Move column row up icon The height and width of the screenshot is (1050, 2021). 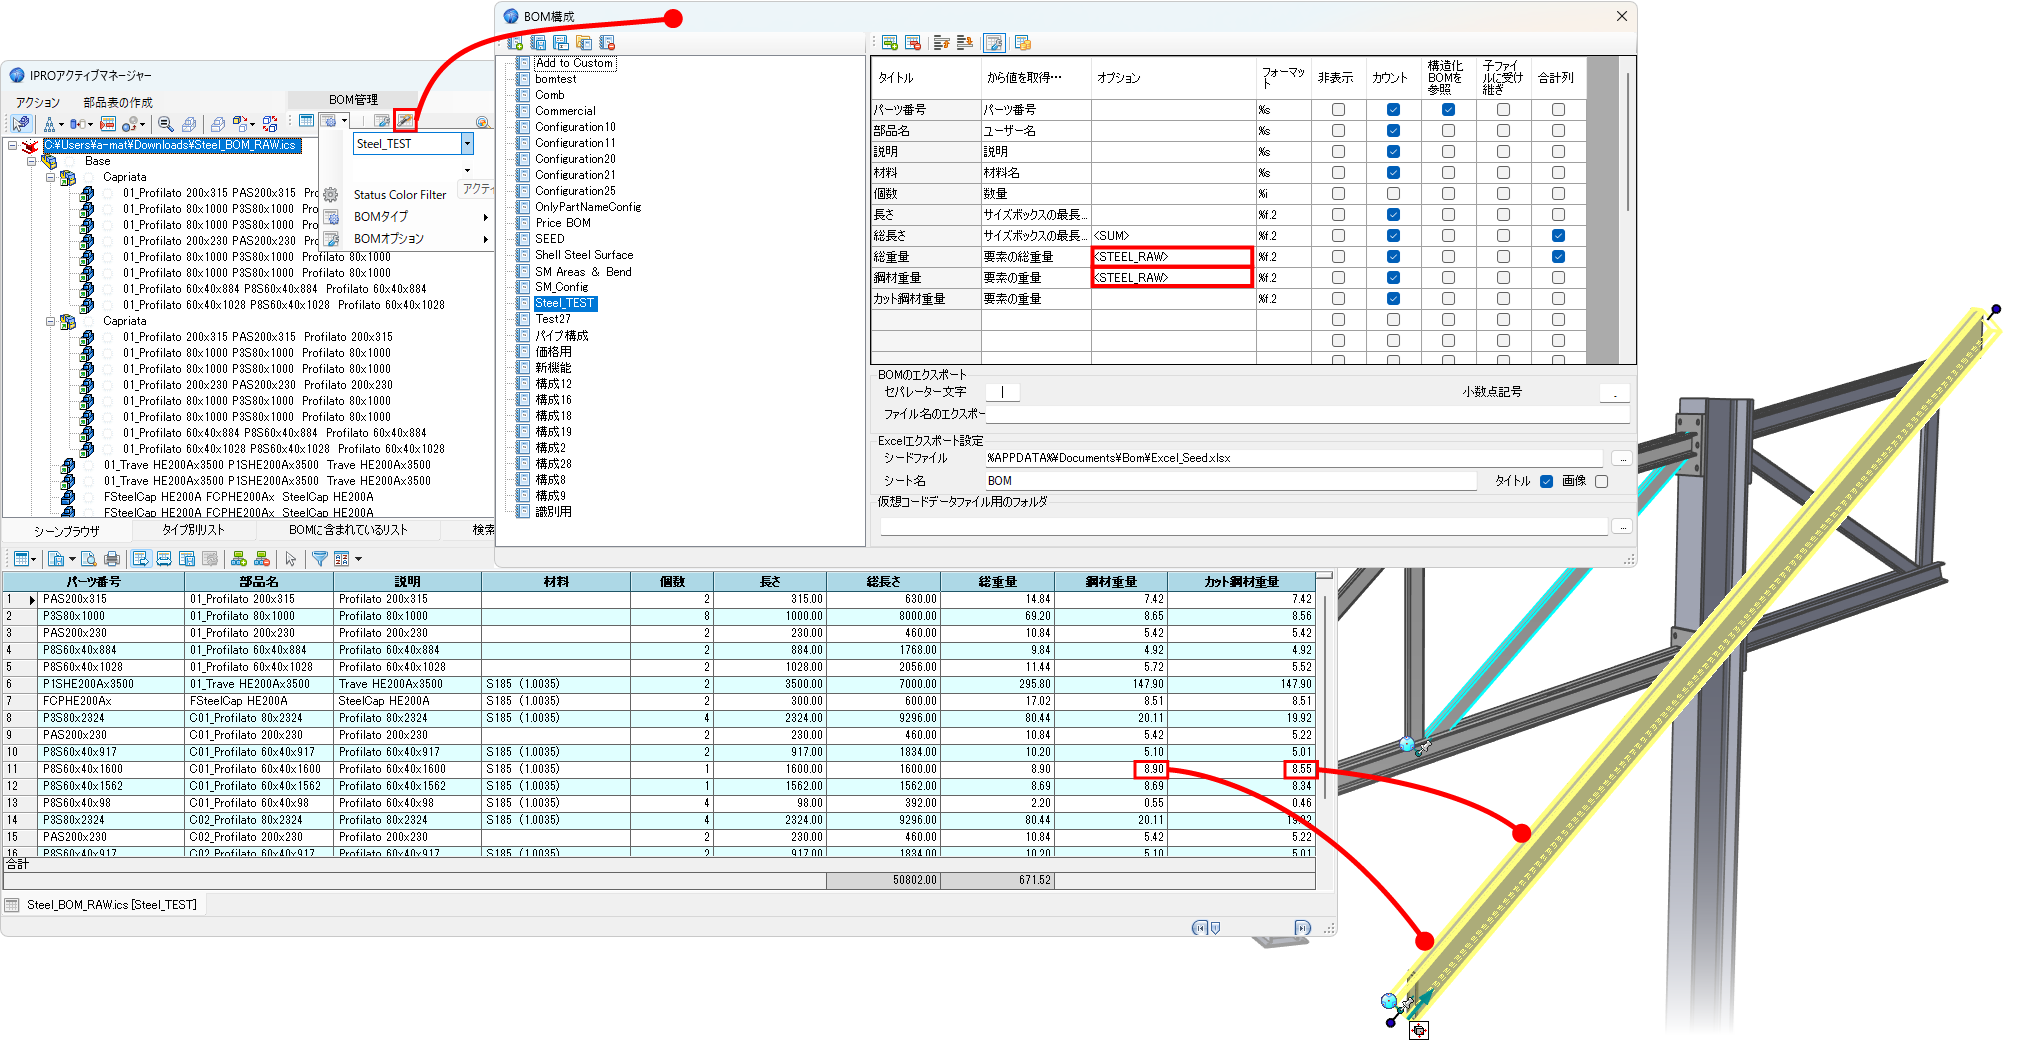click(x=942, y=43)
